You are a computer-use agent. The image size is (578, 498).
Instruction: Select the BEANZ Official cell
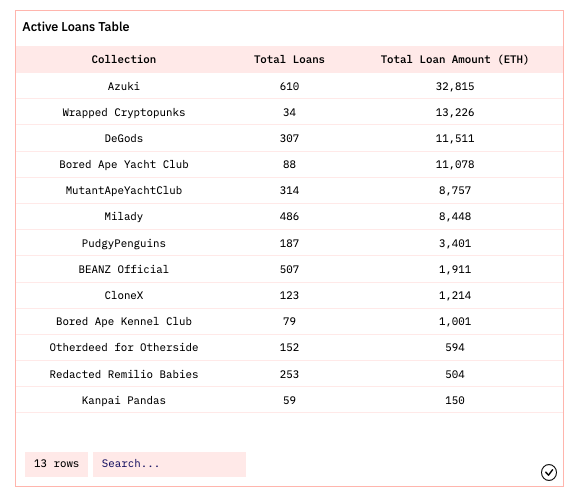click(123, 269)
